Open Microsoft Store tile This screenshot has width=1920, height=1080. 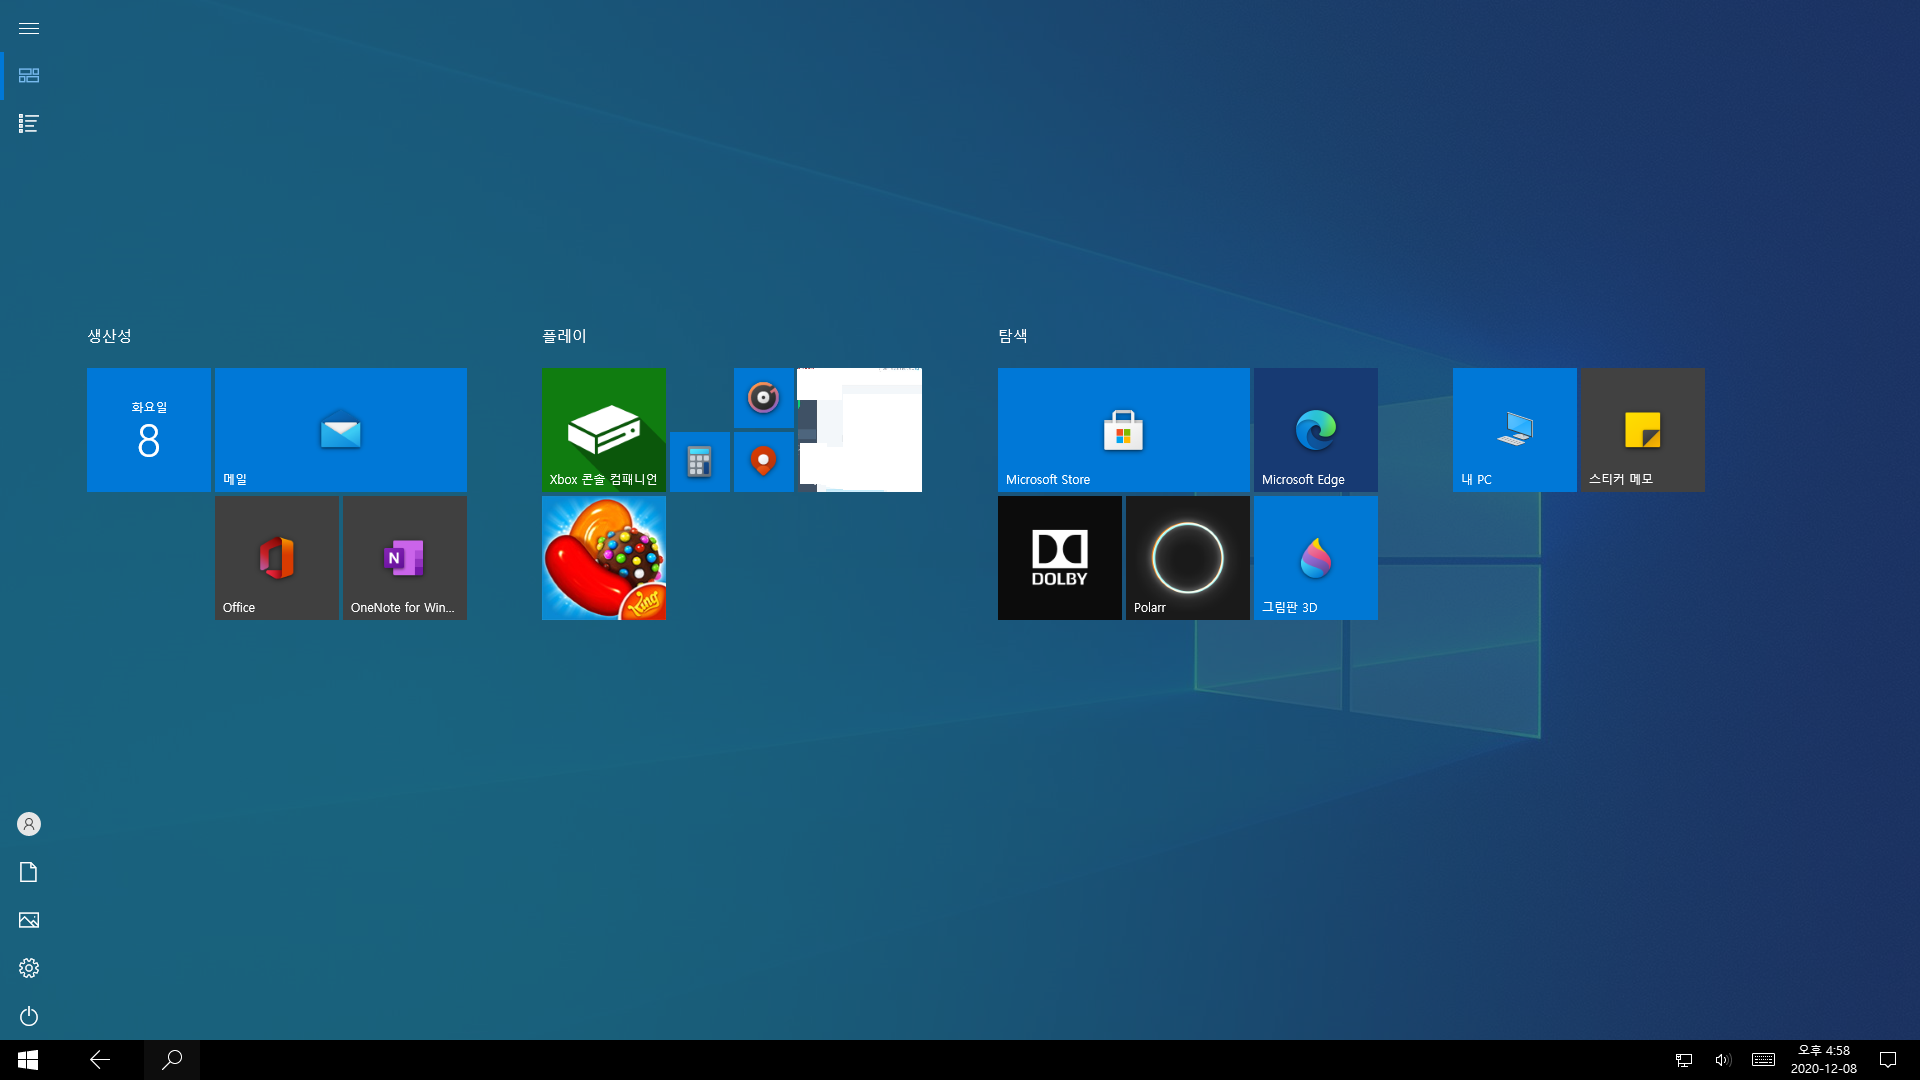[x=1123, y=430]
